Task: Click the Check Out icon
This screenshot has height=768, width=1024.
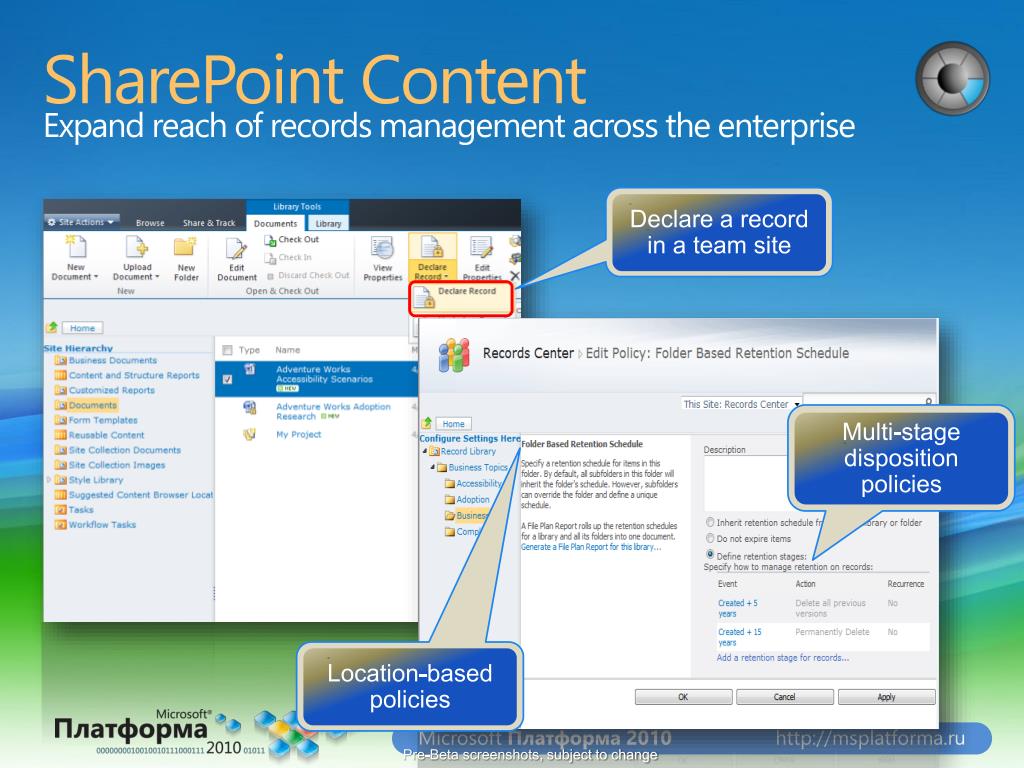Action: [x=270, y=240]
